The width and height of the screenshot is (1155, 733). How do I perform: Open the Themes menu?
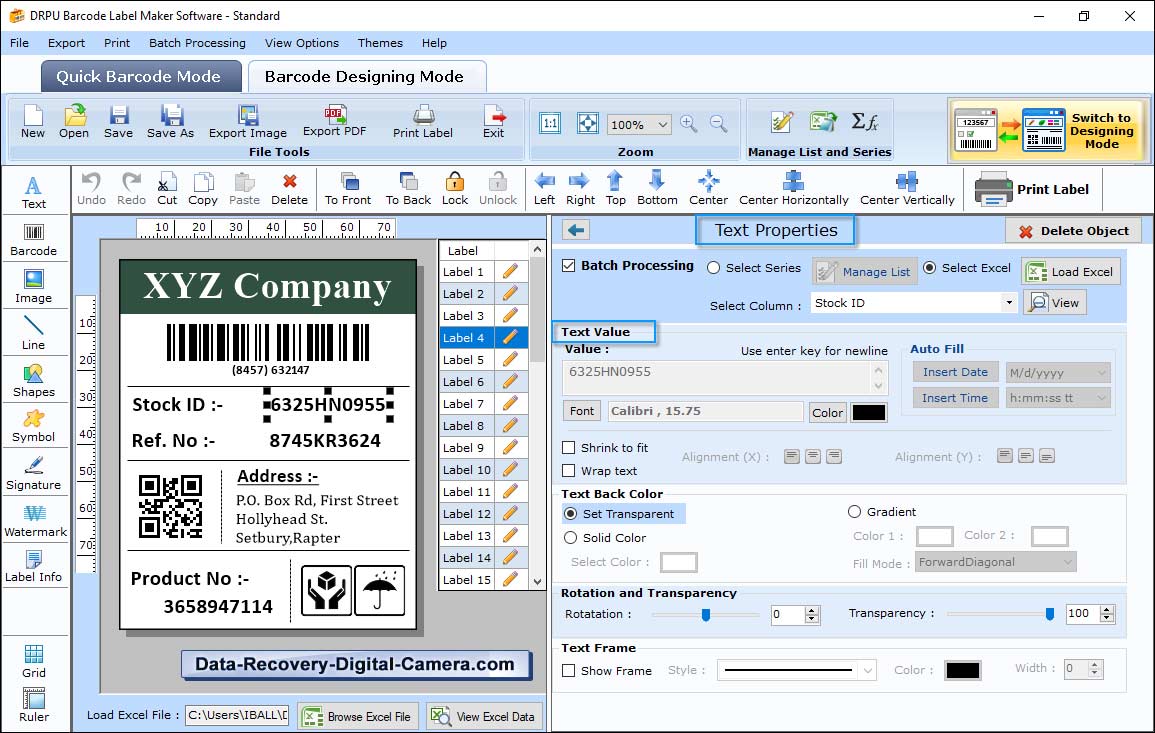click(380, 43)
